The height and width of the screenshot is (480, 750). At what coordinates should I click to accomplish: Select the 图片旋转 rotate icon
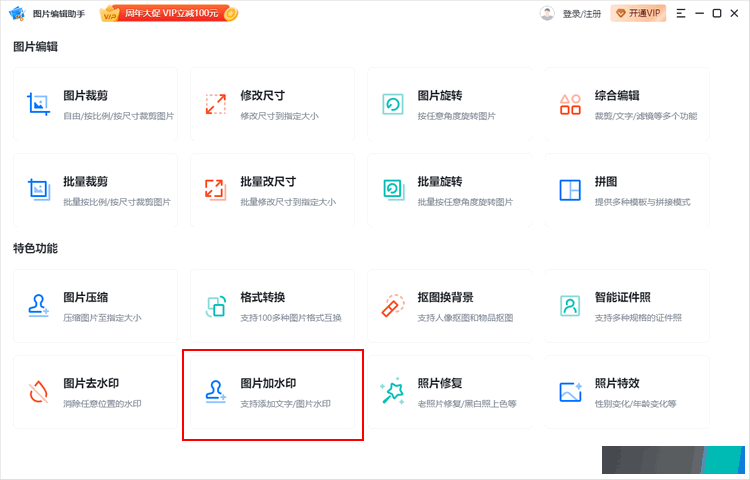point(393,104)
